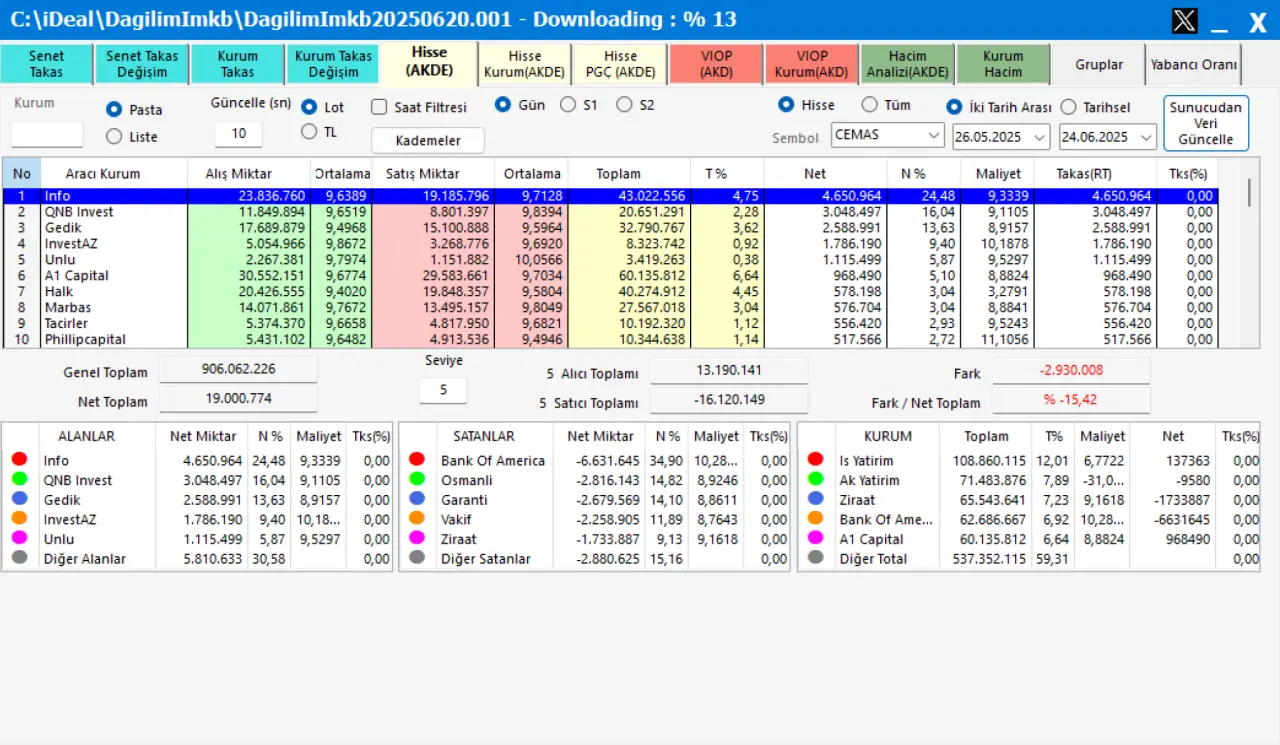The image size is (1280, 745).
Task: Choose the TL radio option
Action: point(309,131)
